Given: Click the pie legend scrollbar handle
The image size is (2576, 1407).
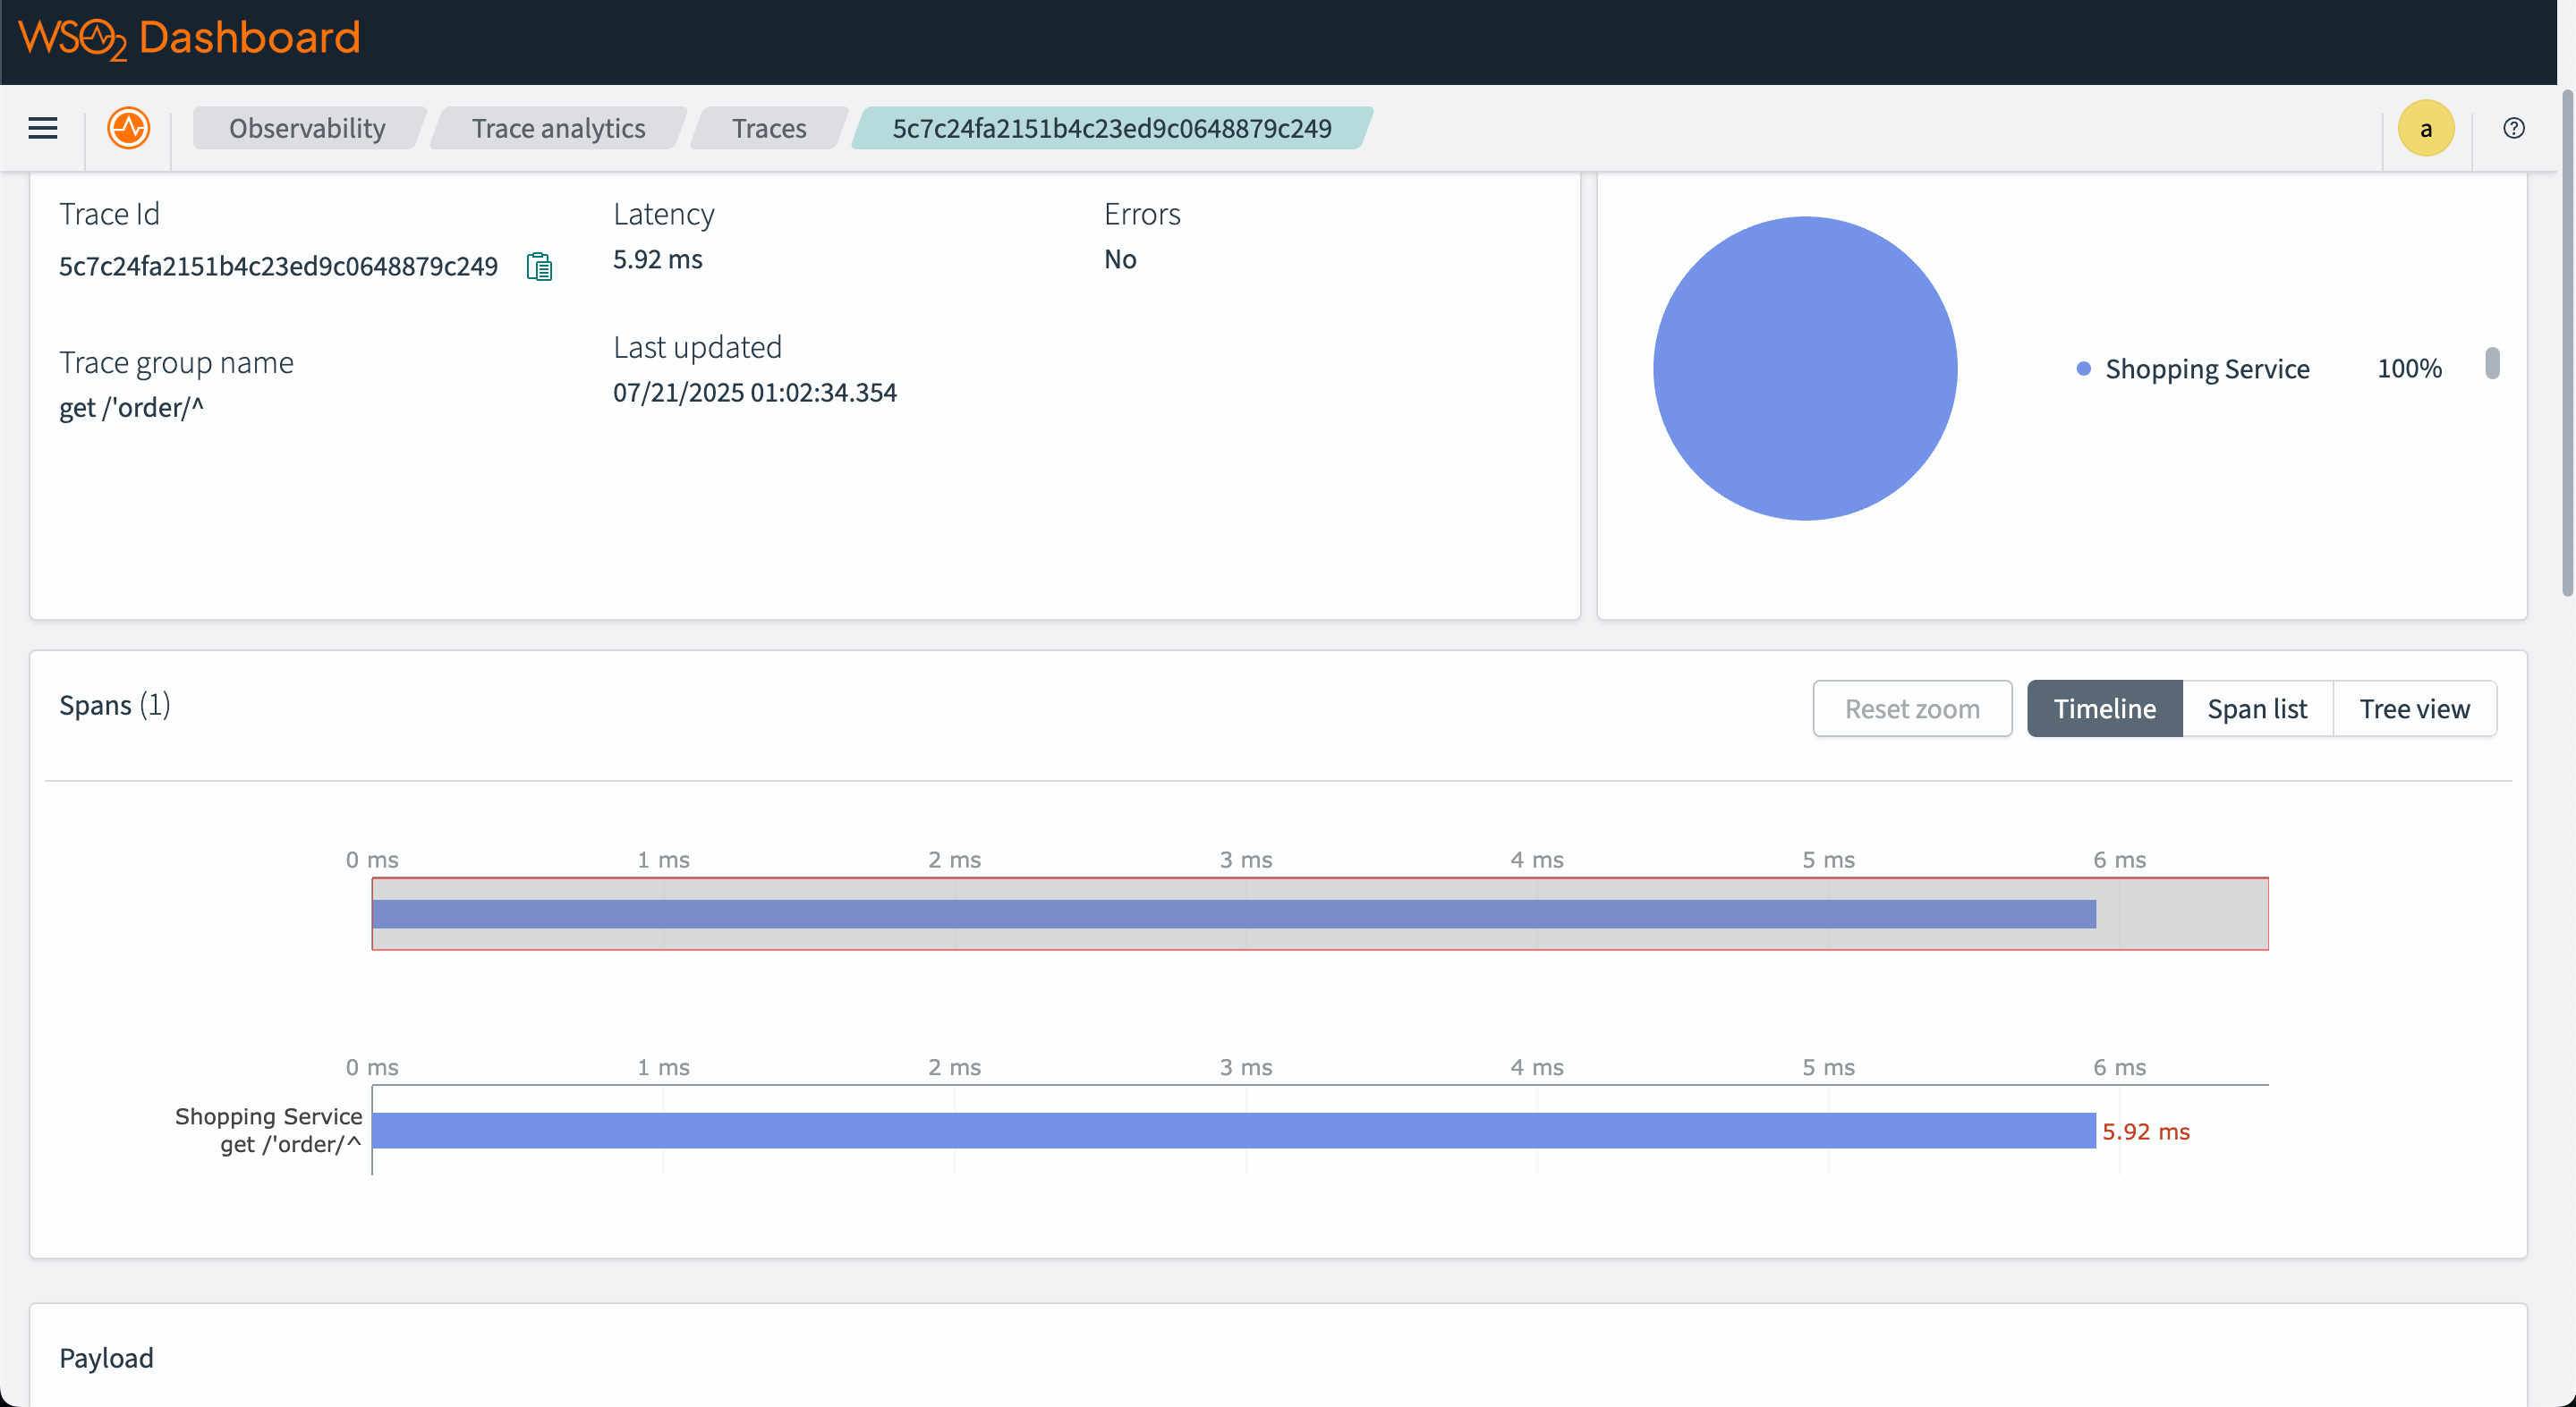Looking at the screenshot, I should pyautogui.click(x=2491, y=363).
